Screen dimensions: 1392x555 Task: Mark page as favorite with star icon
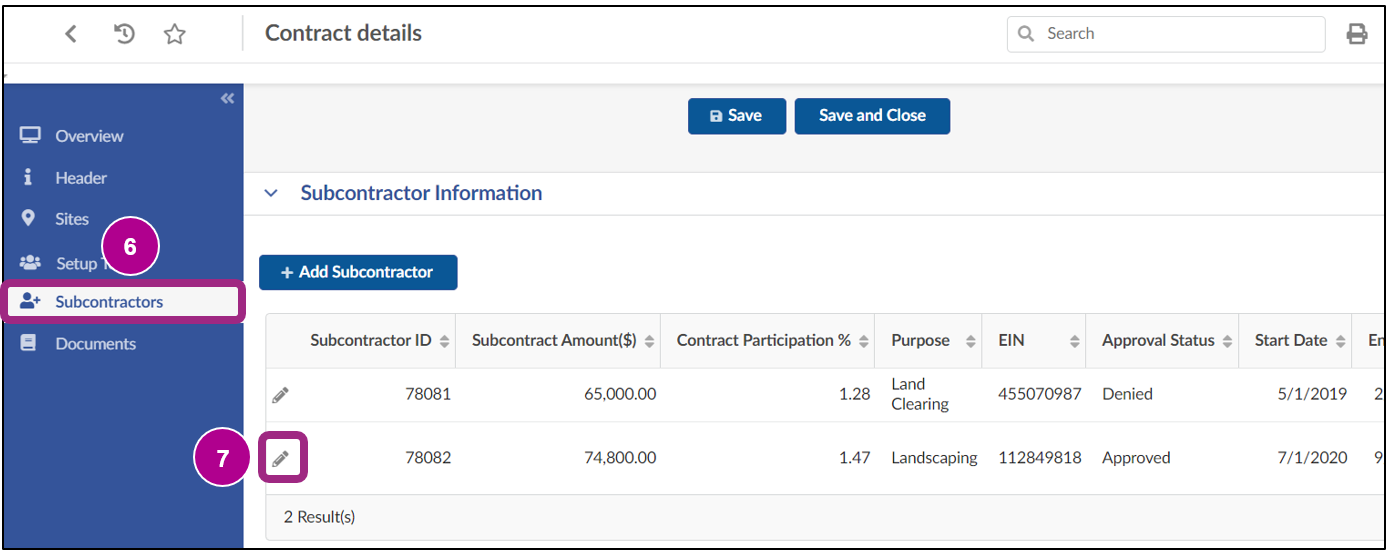[175, 34]
